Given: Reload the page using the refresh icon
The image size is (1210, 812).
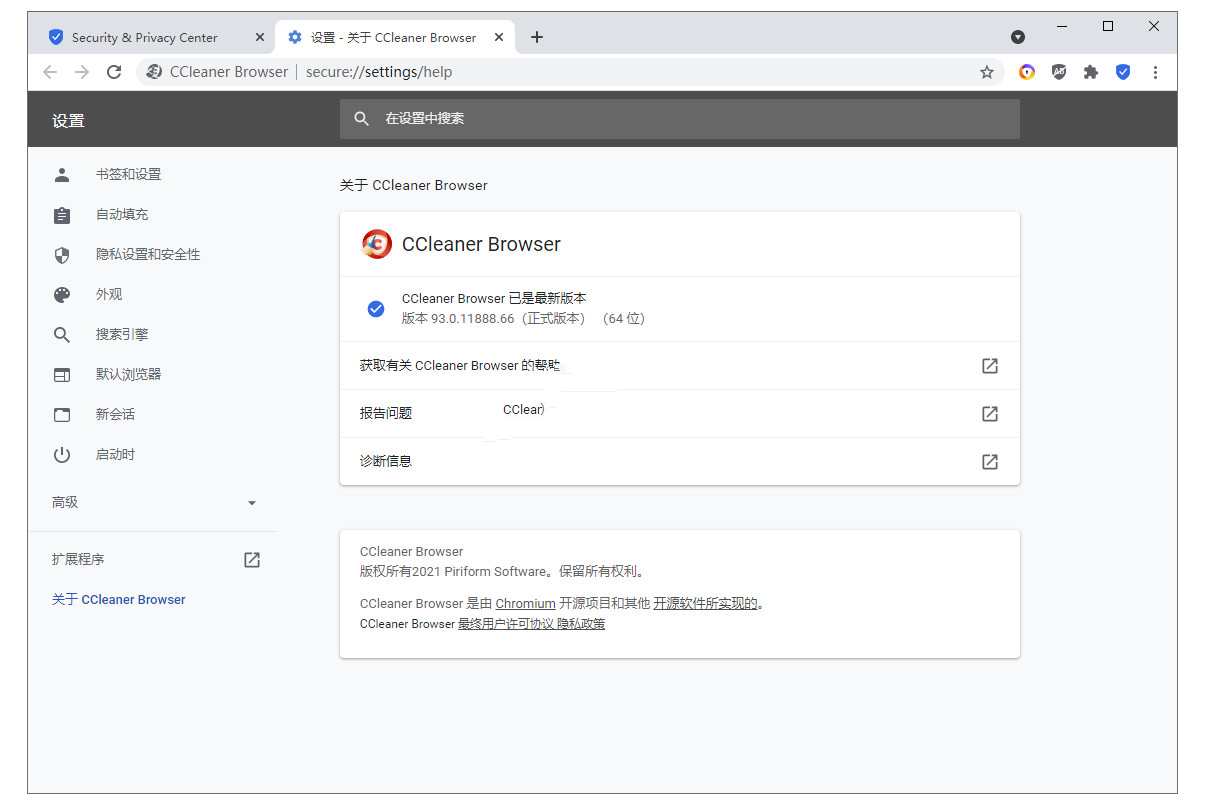Looking at the screenshot, I should [114, 72].
